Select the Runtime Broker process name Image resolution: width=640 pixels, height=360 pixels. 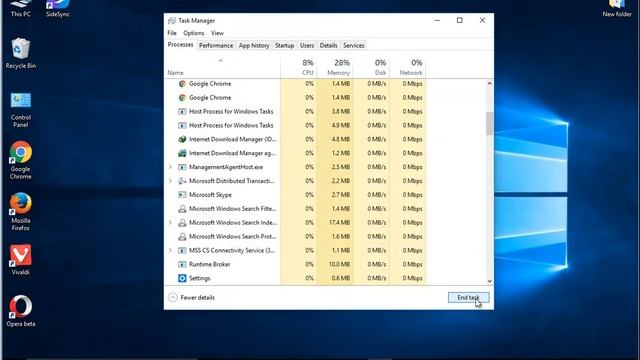209,264
